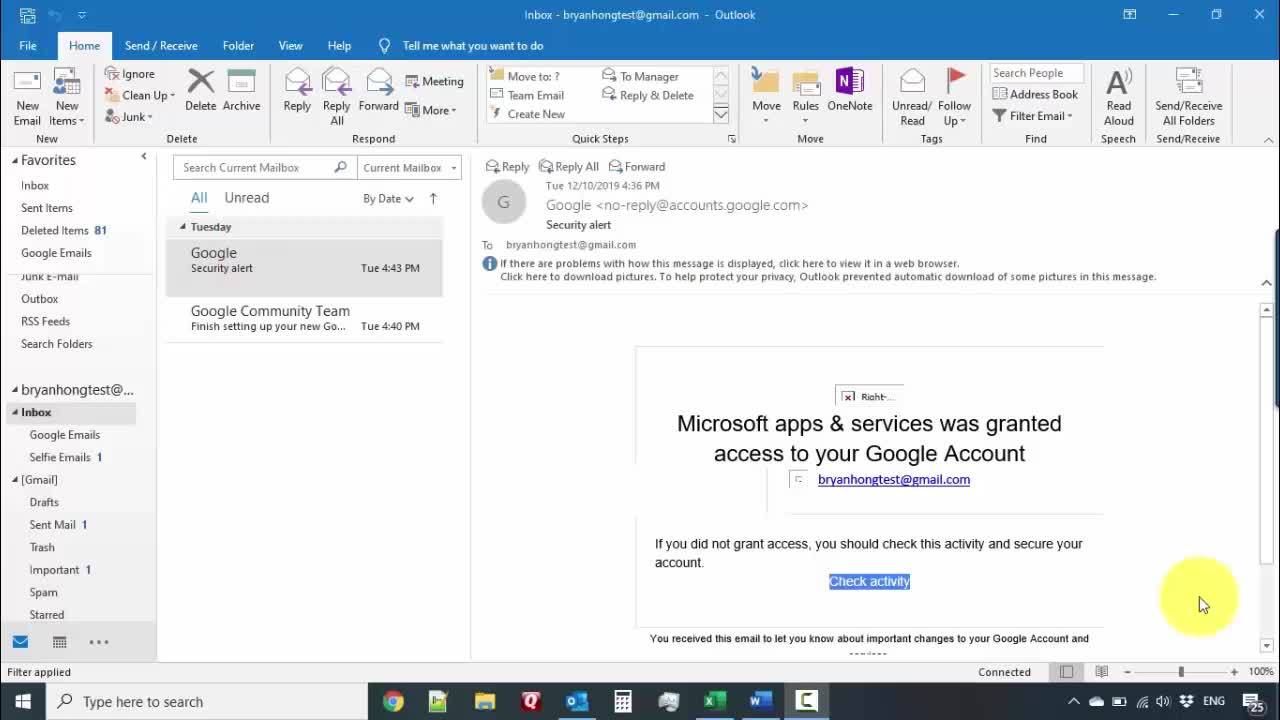1280x720 pixels.
Task: Toggle sort order arrow in message list
Action: [x=433, y=198]
